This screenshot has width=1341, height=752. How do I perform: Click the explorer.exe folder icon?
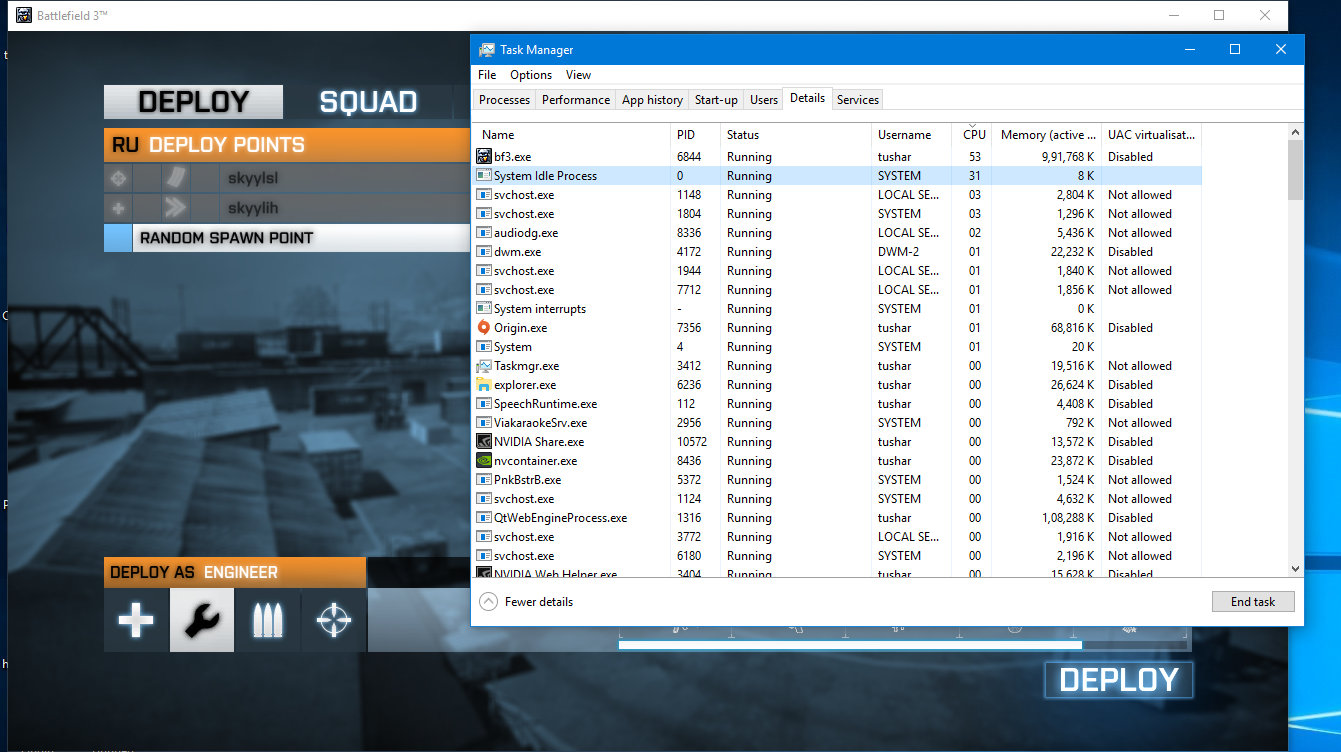click(x=484, y=385)
